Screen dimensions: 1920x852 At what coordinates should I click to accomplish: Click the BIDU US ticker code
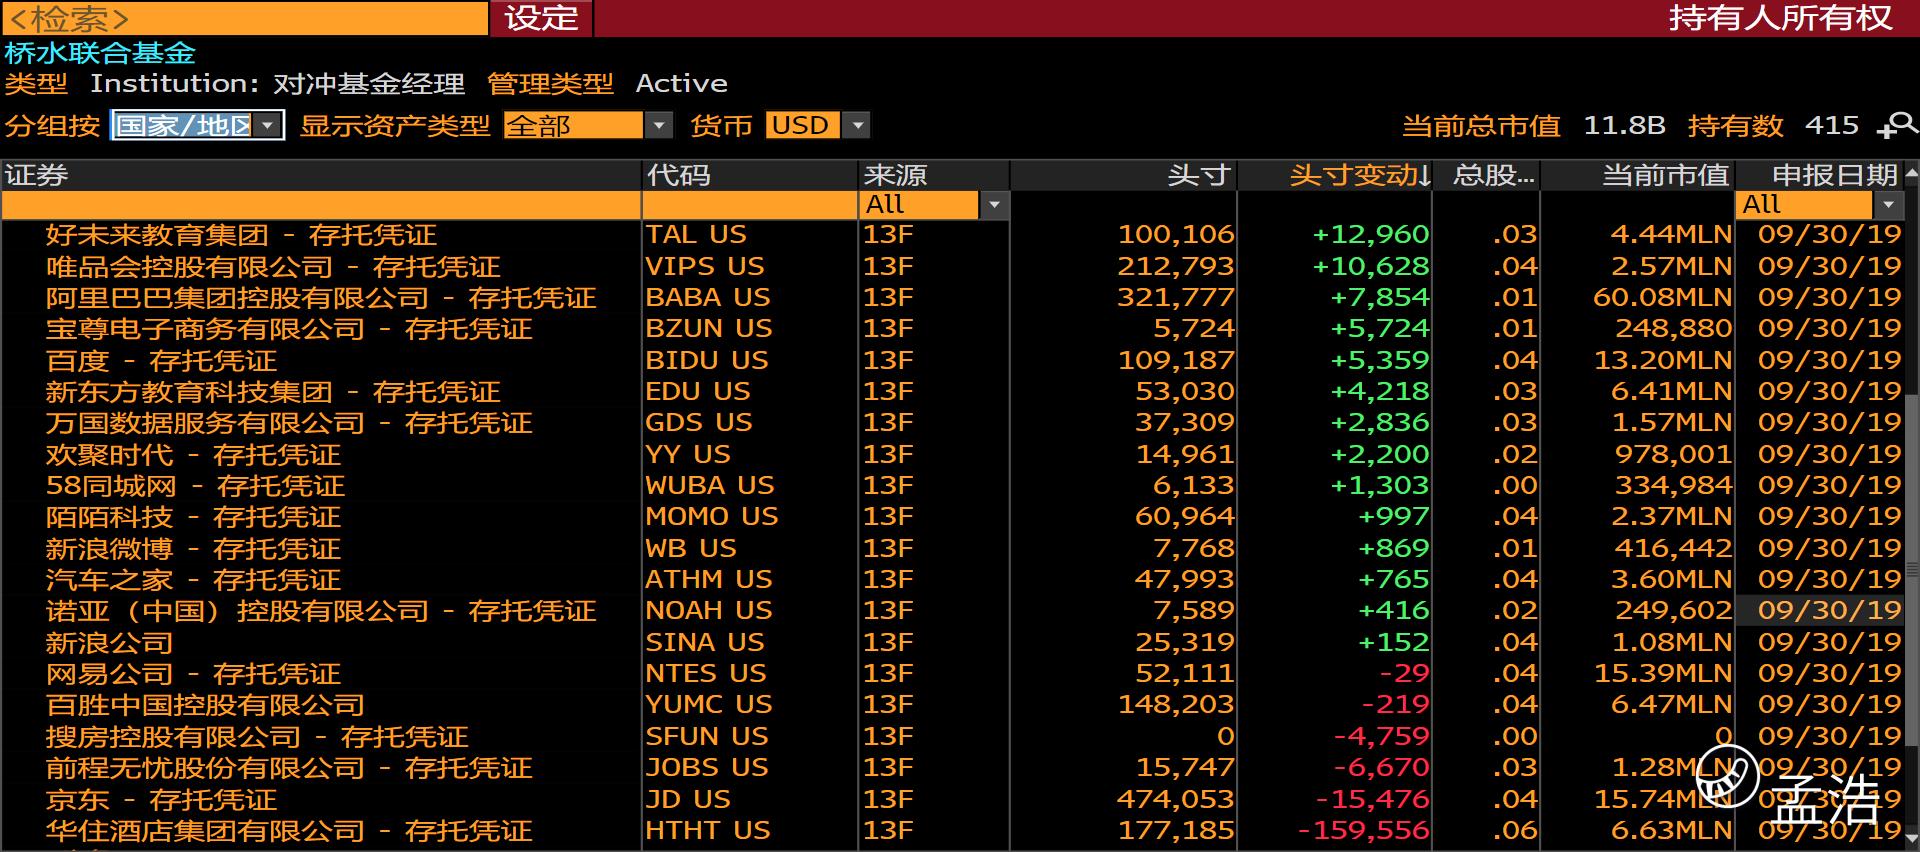click(x=707, y=360)
